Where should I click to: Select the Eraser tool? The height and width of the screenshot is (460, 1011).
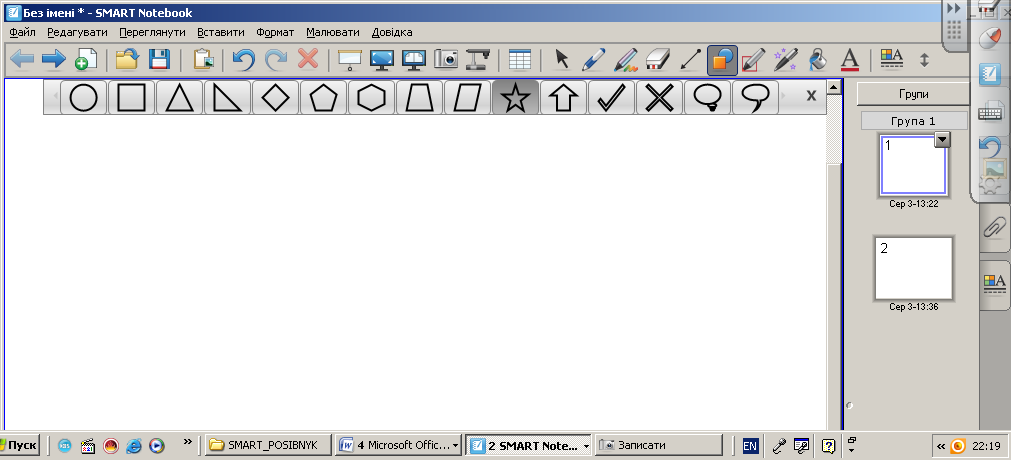point(658,60)
